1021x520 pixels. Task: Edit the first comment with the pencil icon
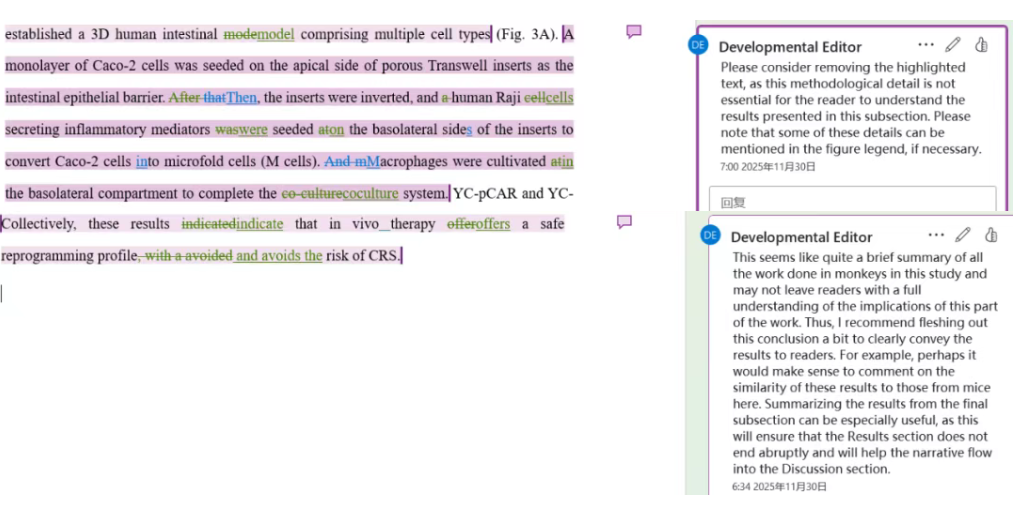(953, 45)
